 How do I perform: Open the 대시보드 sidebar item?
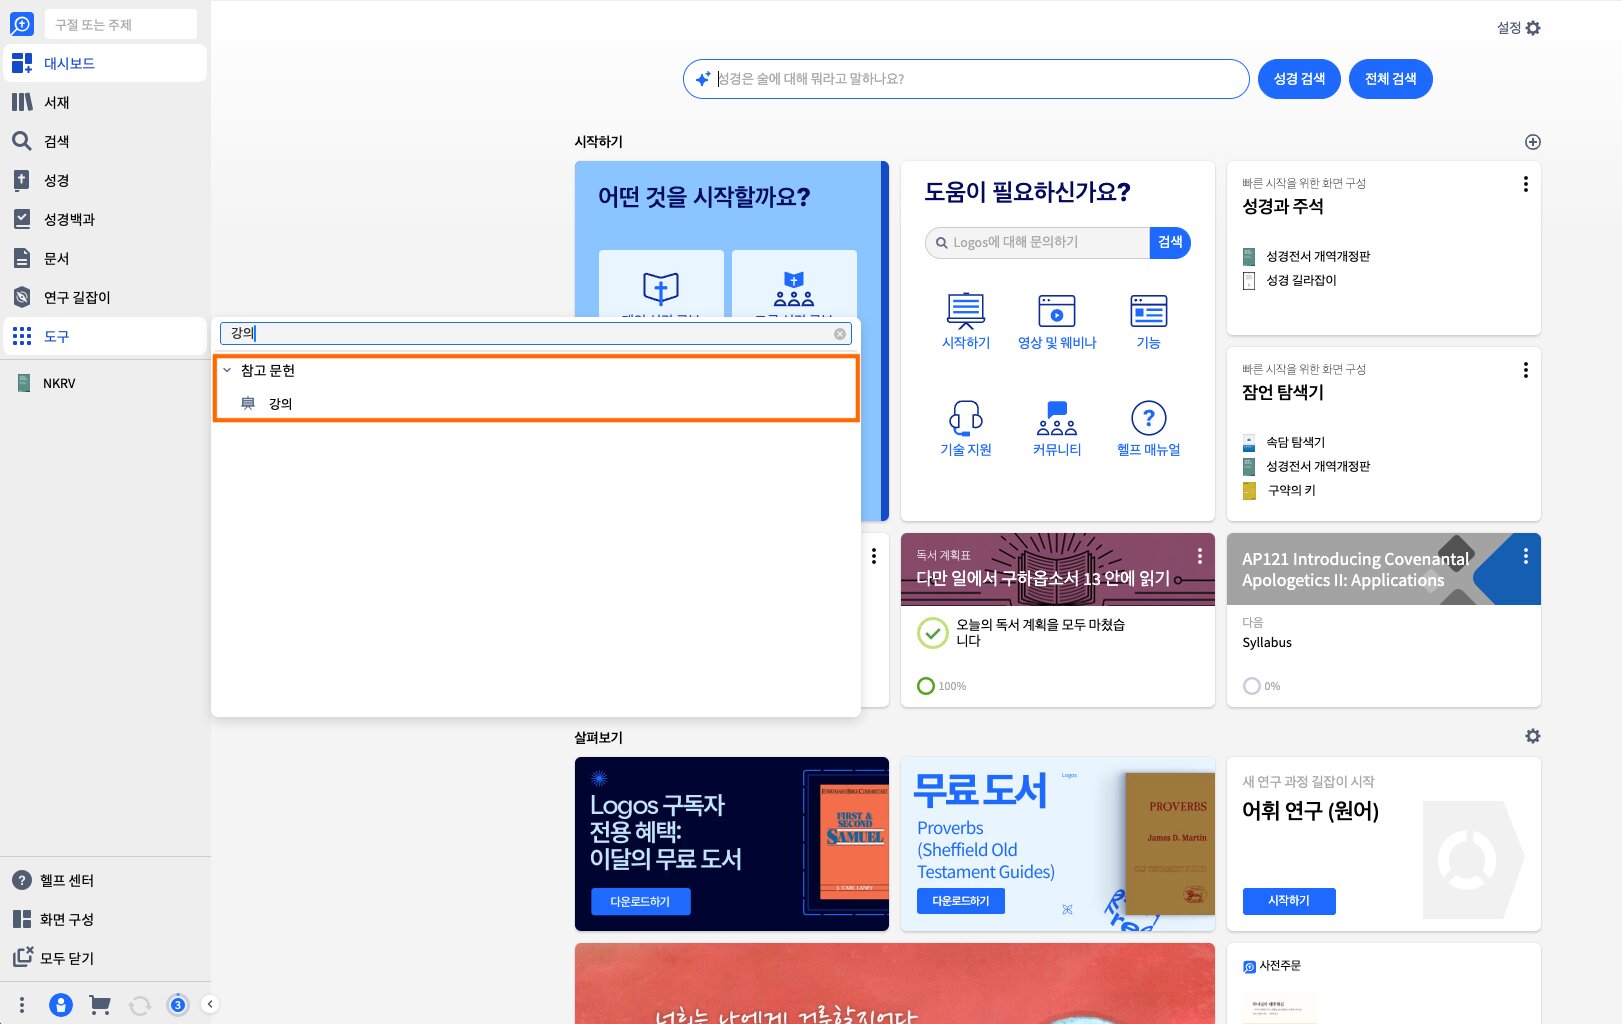pos(104,63)
